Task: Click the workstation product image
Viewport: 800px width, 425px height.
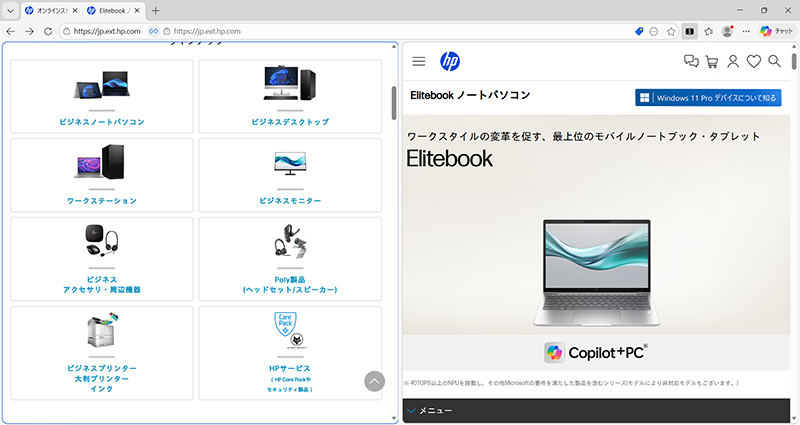Action: [x=100, y=162]
